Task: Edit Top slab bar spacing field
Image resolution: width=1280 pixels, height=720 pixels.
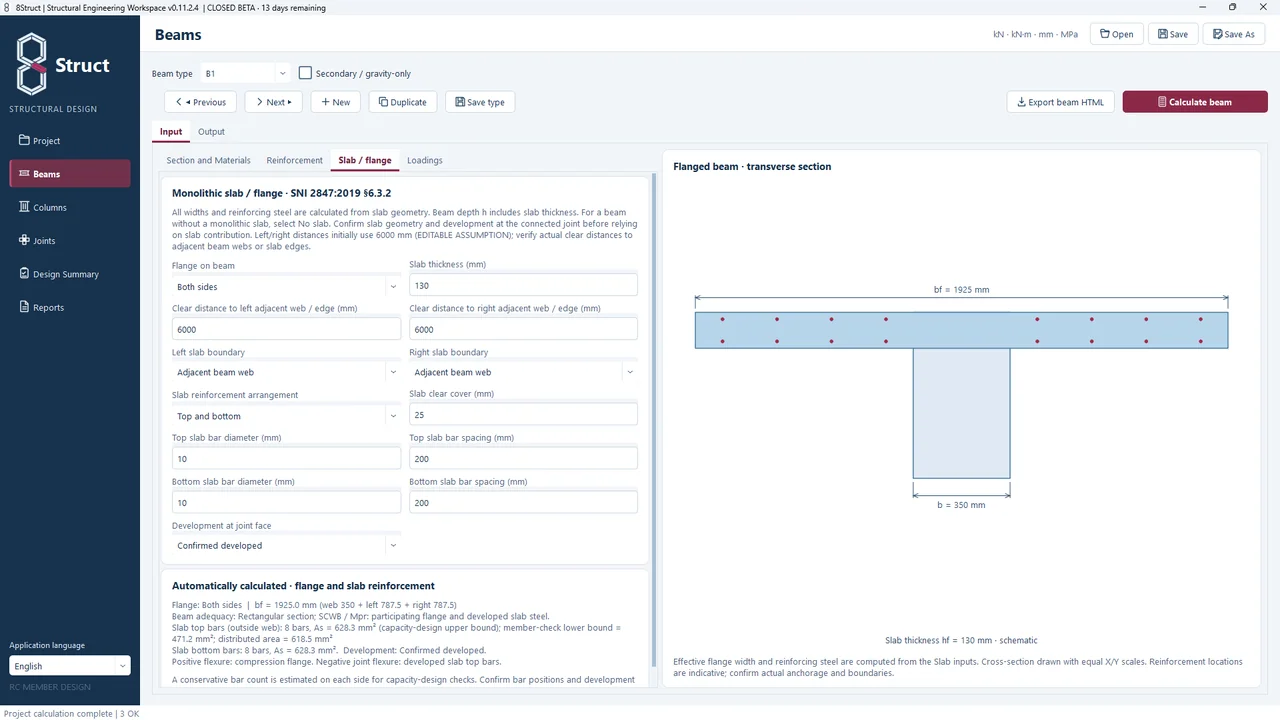Action: 523,459
